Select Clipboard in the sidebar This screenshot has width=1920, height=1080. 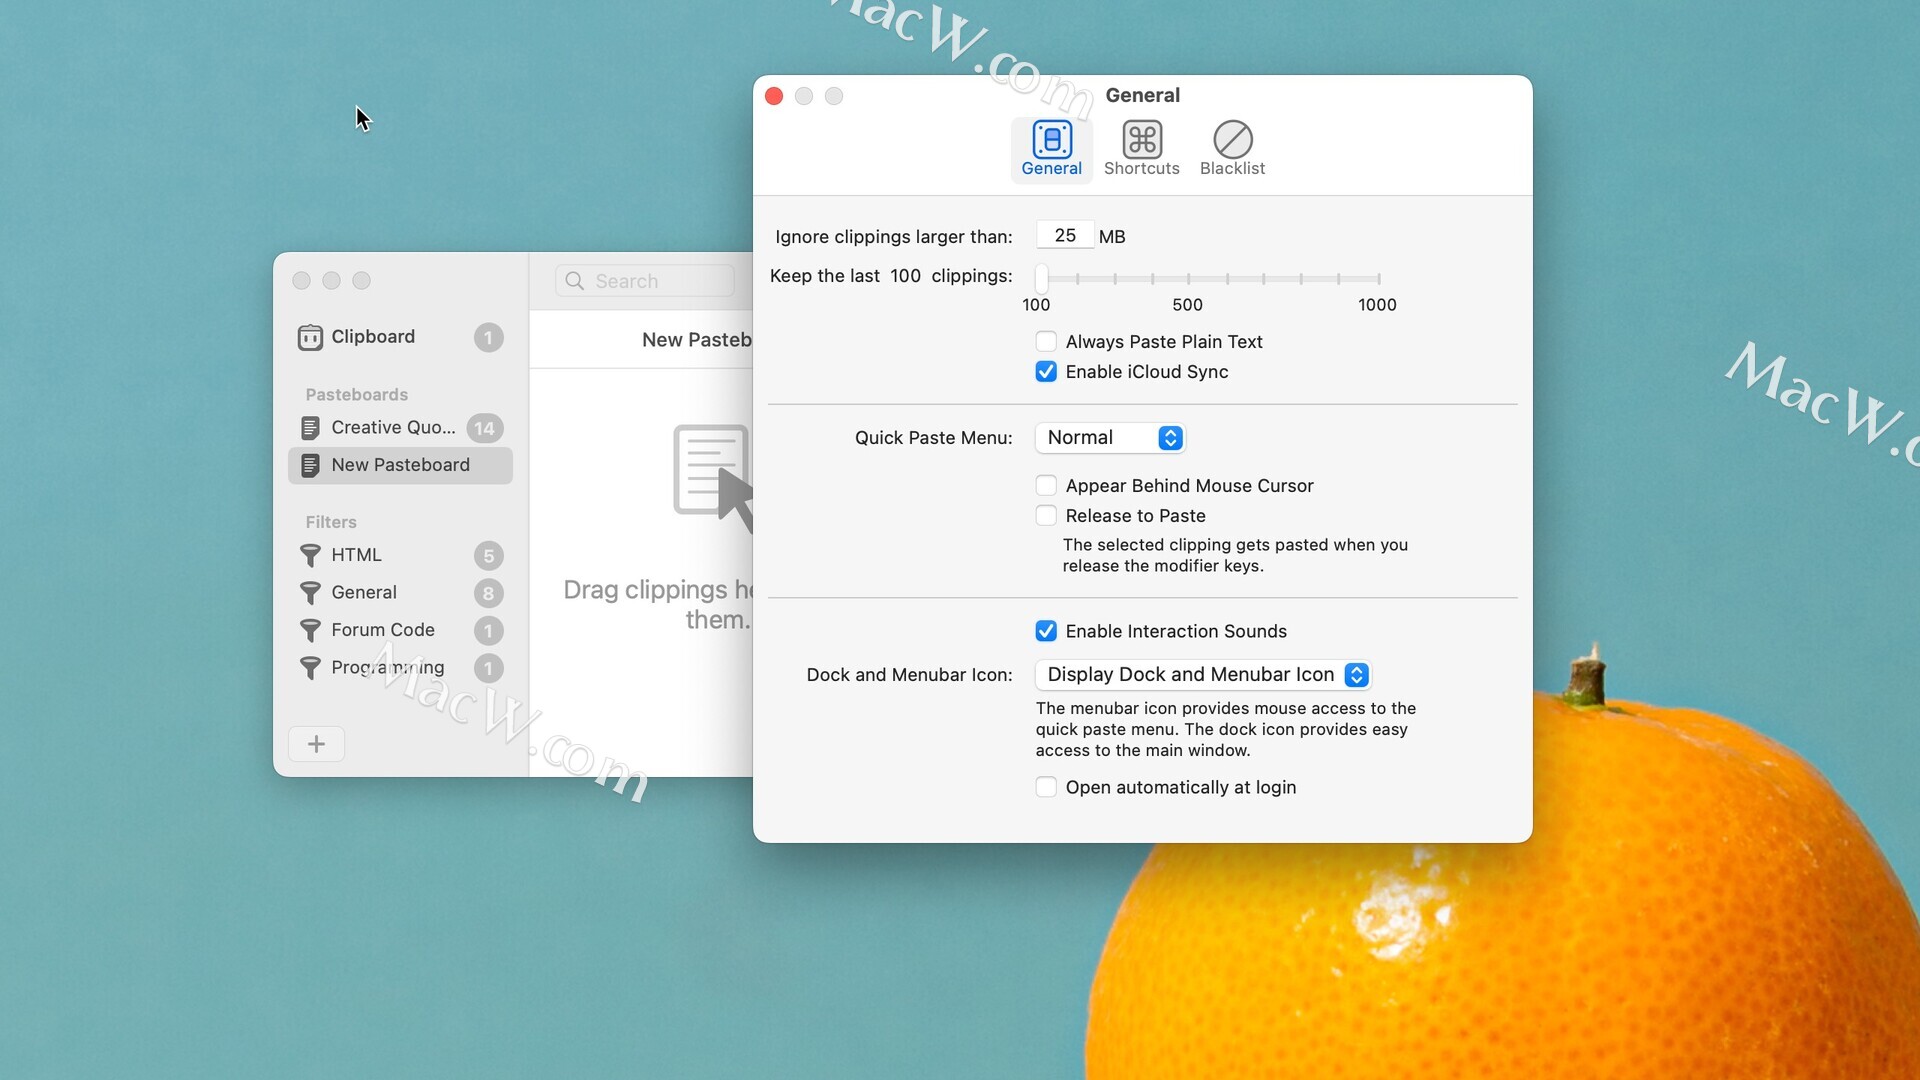point(400,338)
